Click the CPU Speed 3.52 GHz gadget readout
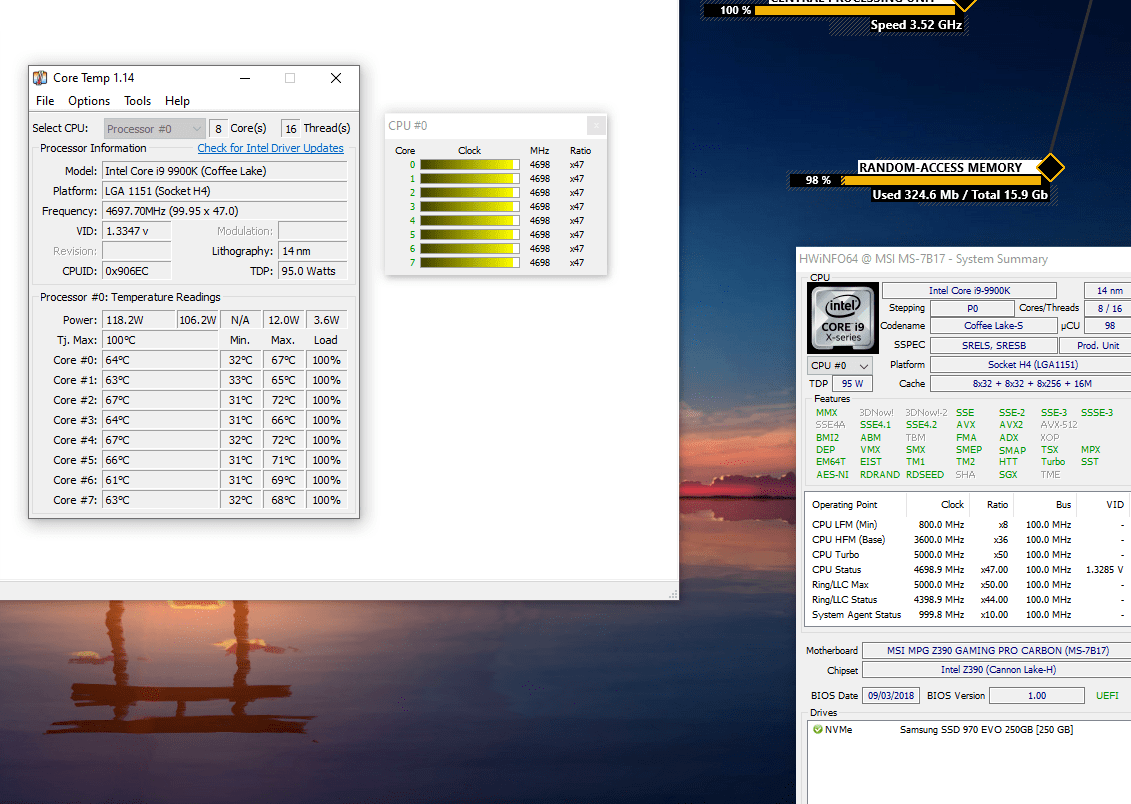The width and height of the screenshot is (1131, 804). [915, 25]
